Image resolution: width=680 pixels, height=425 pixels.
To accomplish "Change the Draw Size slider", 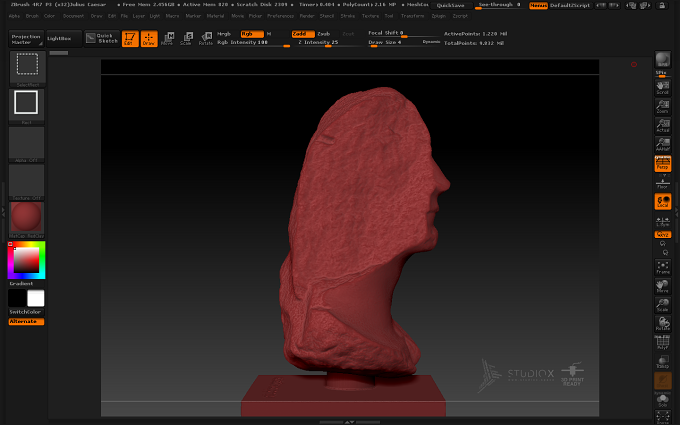I will pyautogui.click(x=393, y=42).
